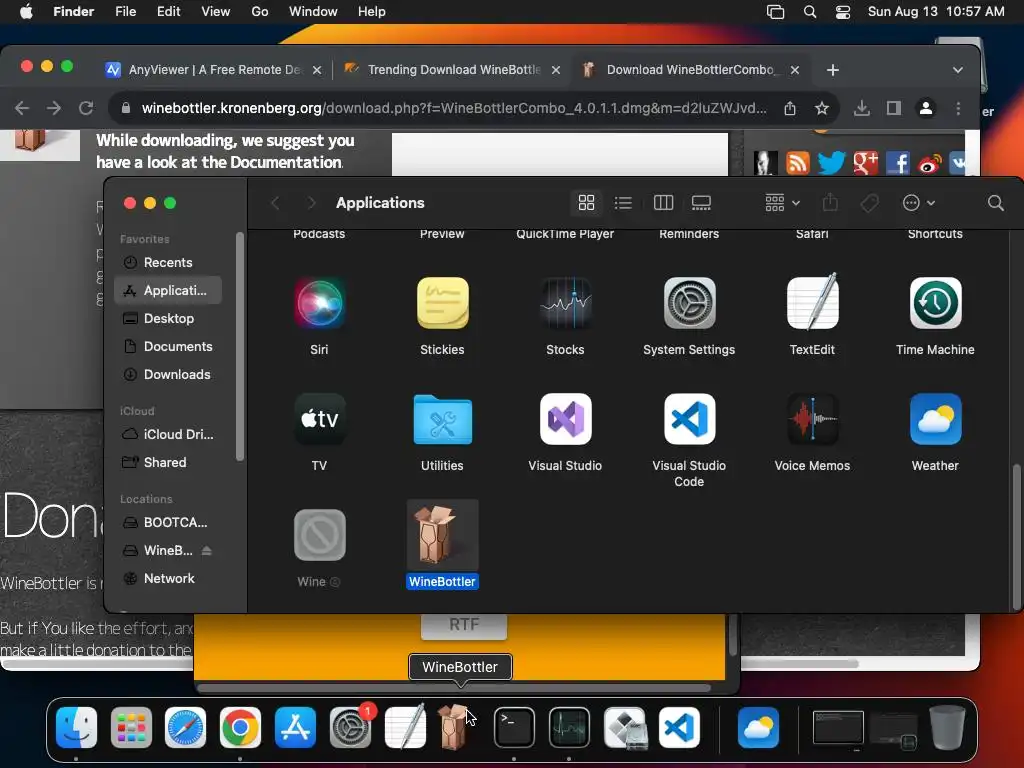This screenshot has height=768, width=1024.
Task: Click the Finder sidebar scrollbar
Action: pos(240,347)
